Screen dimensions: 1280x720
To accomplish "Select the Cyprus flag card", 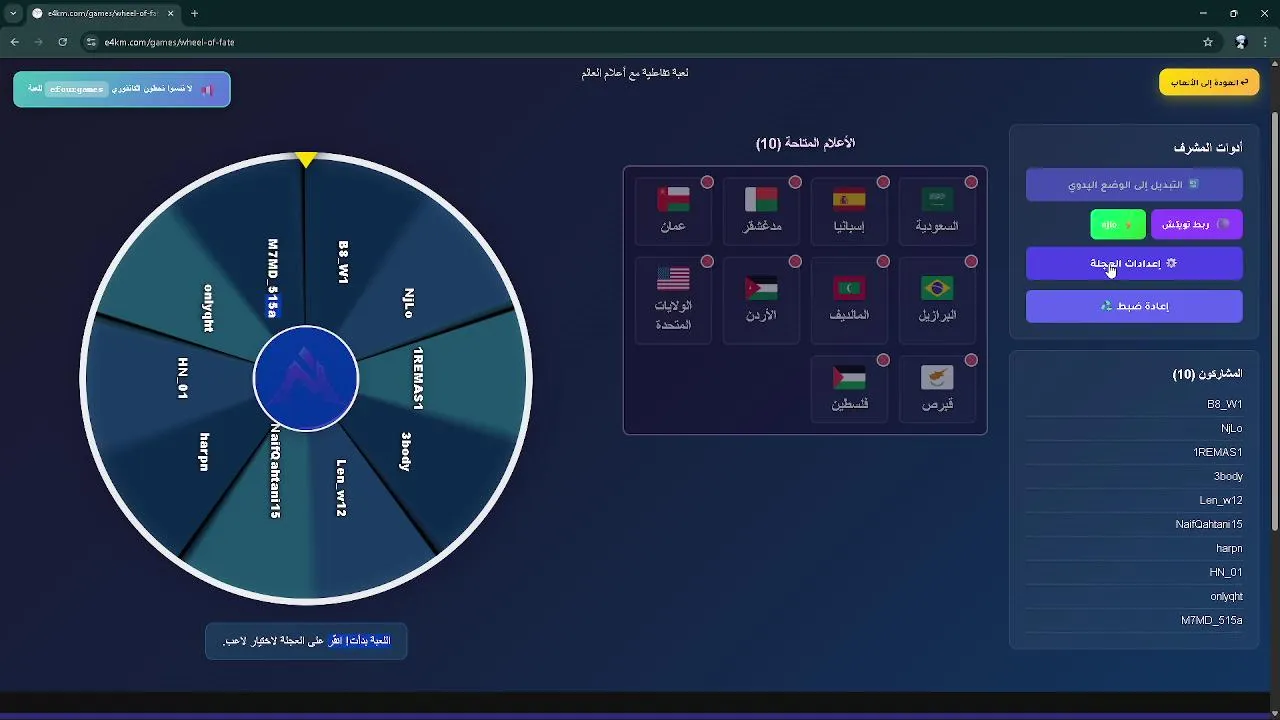I will (x=937, y=389).
